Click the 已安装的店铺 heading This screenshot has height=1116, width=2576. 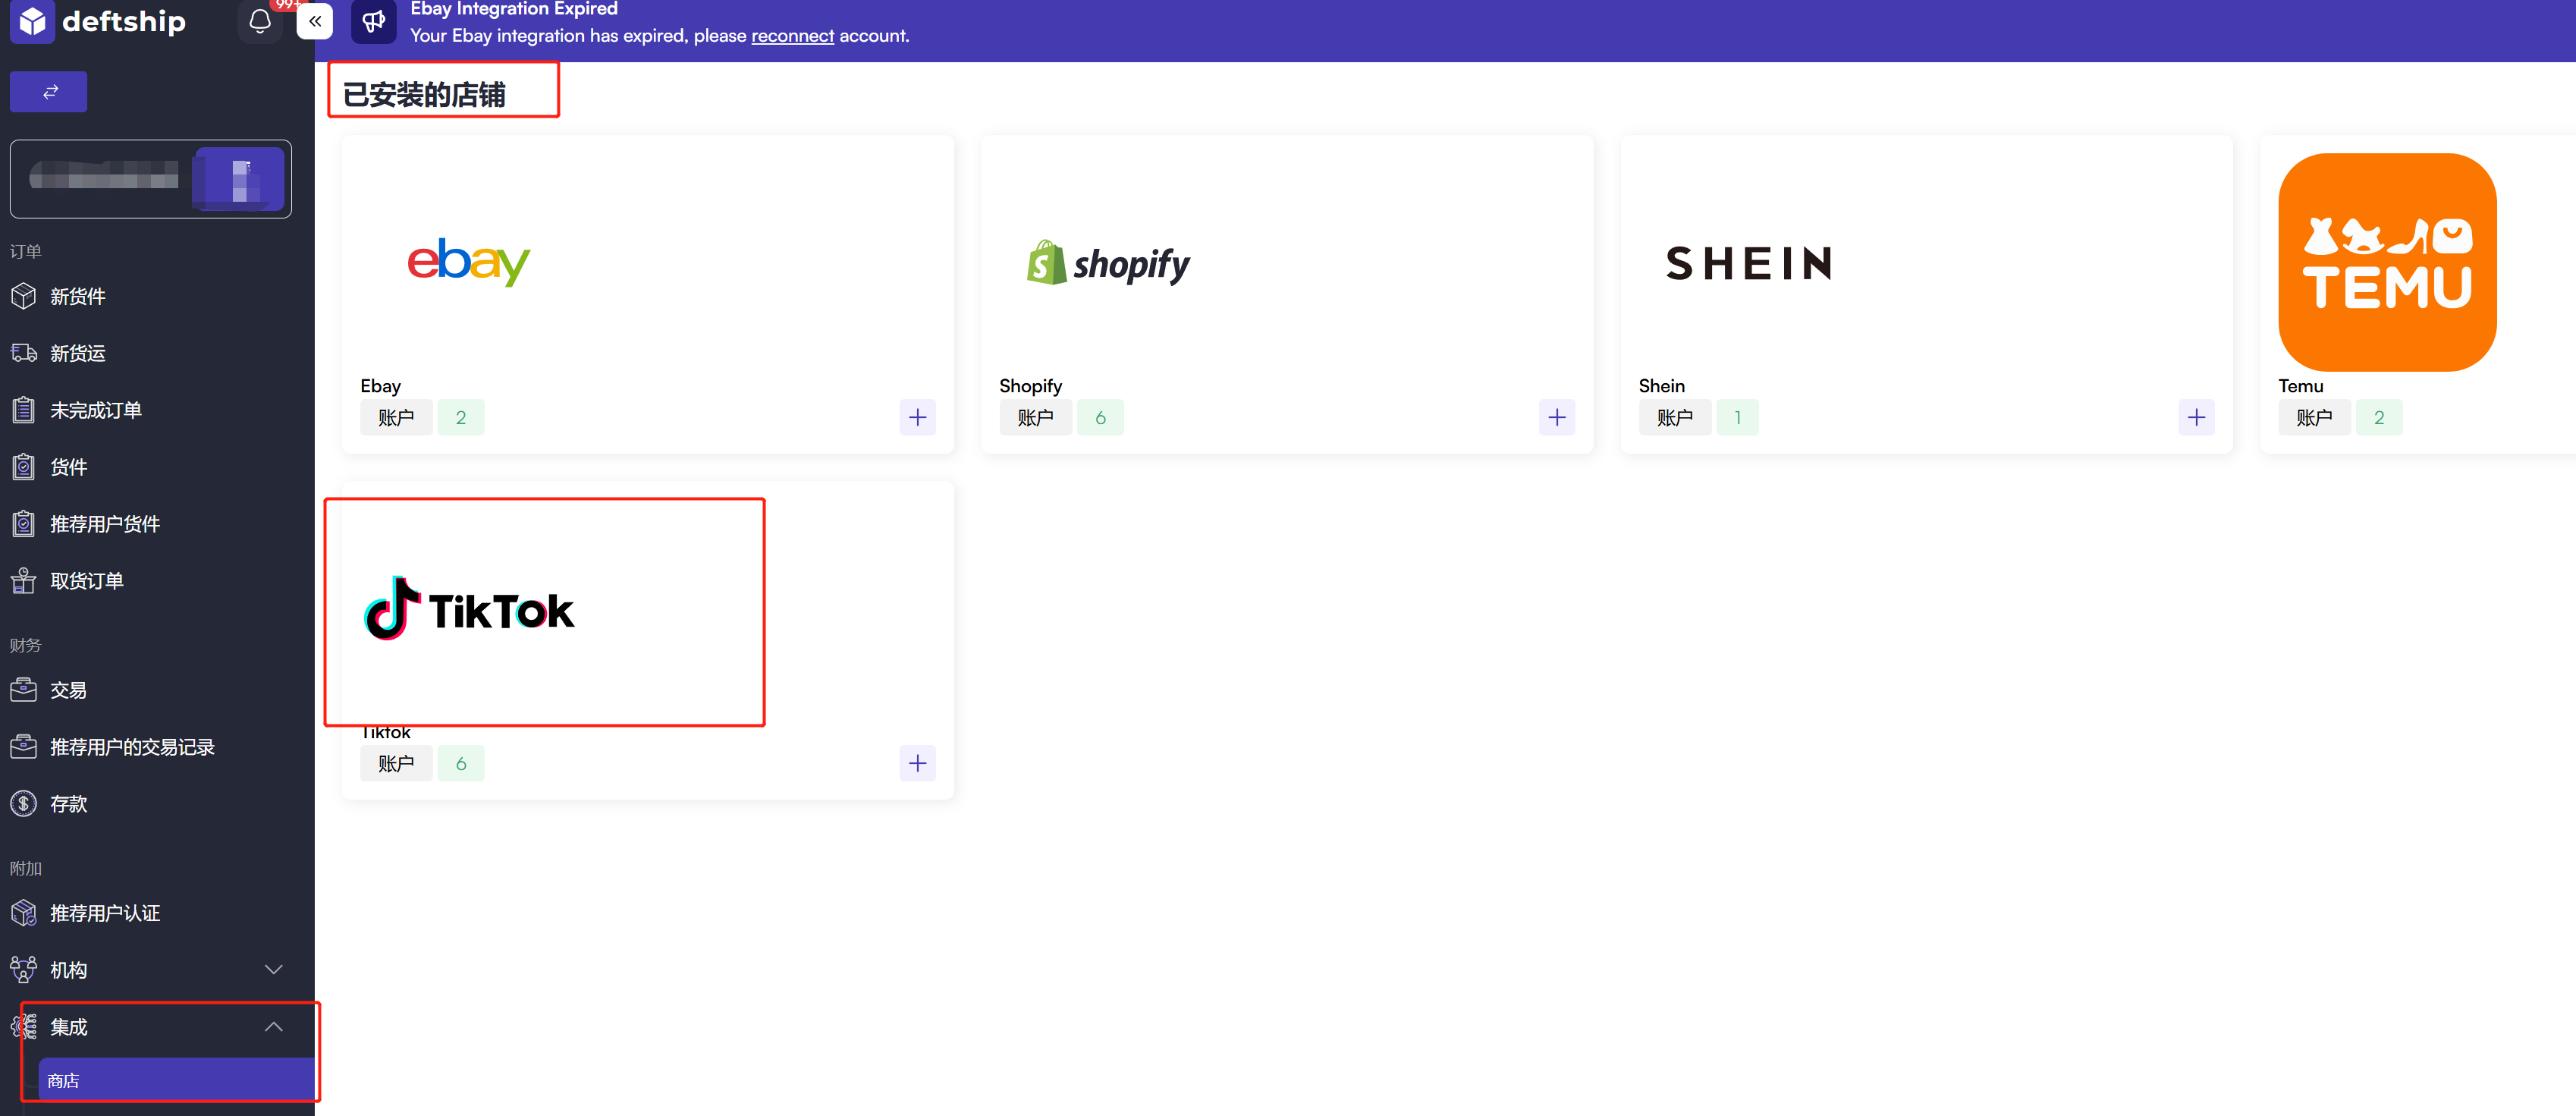(424, 94)
